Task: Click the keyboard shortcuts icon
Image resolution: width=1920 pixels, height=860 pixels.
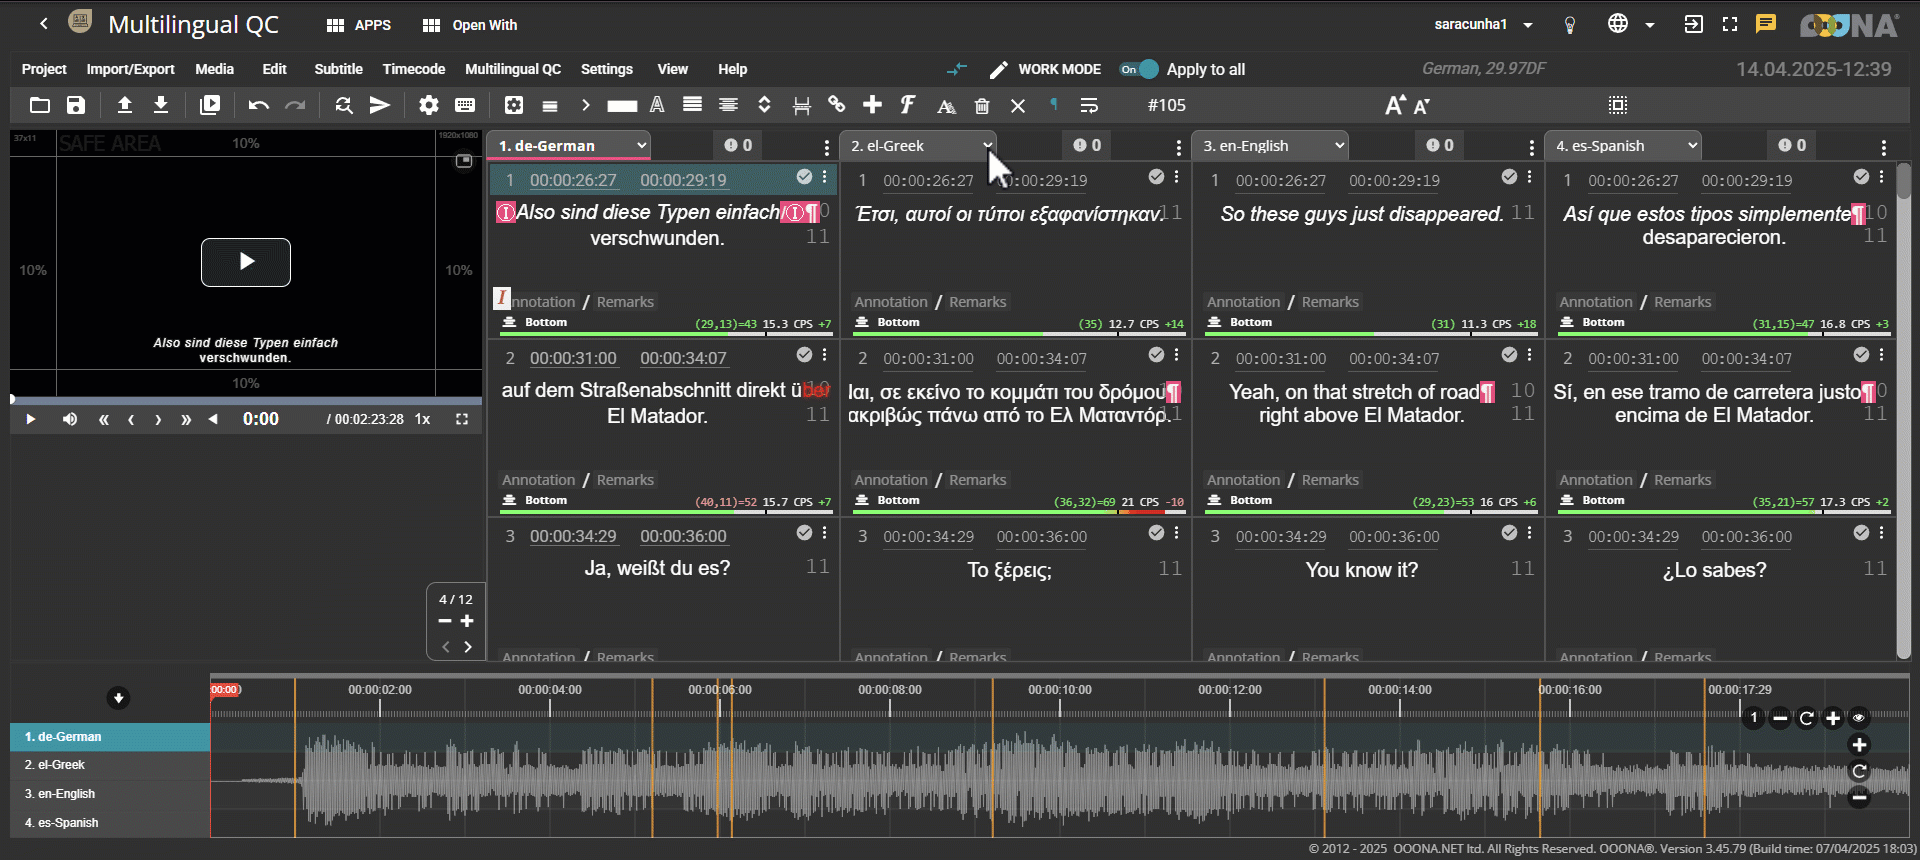Action: click(x=465, y=105)
